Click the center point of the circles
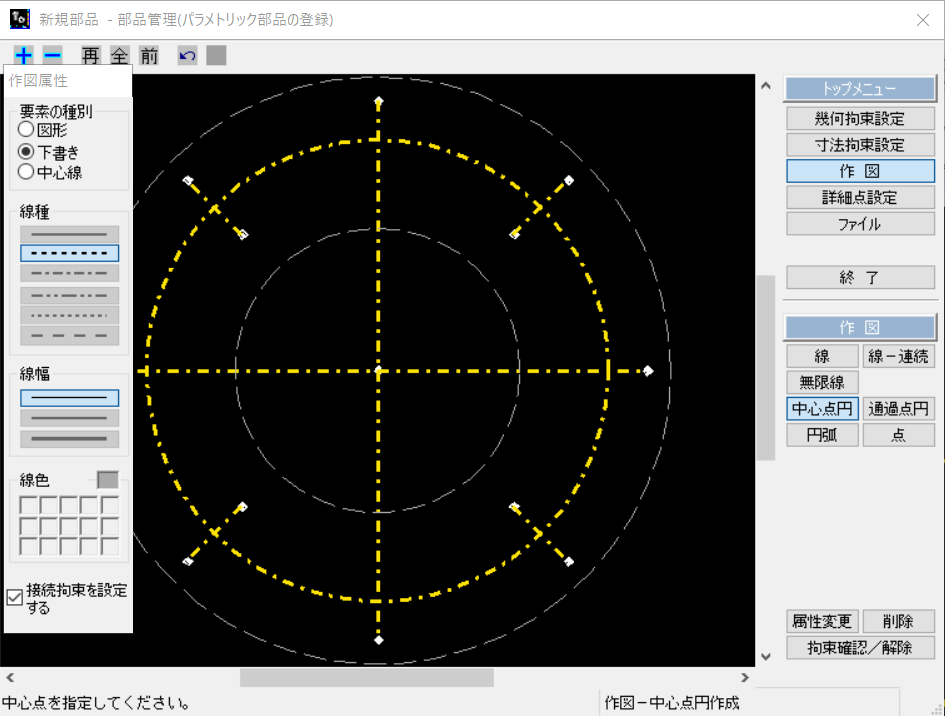 point(378,371)
